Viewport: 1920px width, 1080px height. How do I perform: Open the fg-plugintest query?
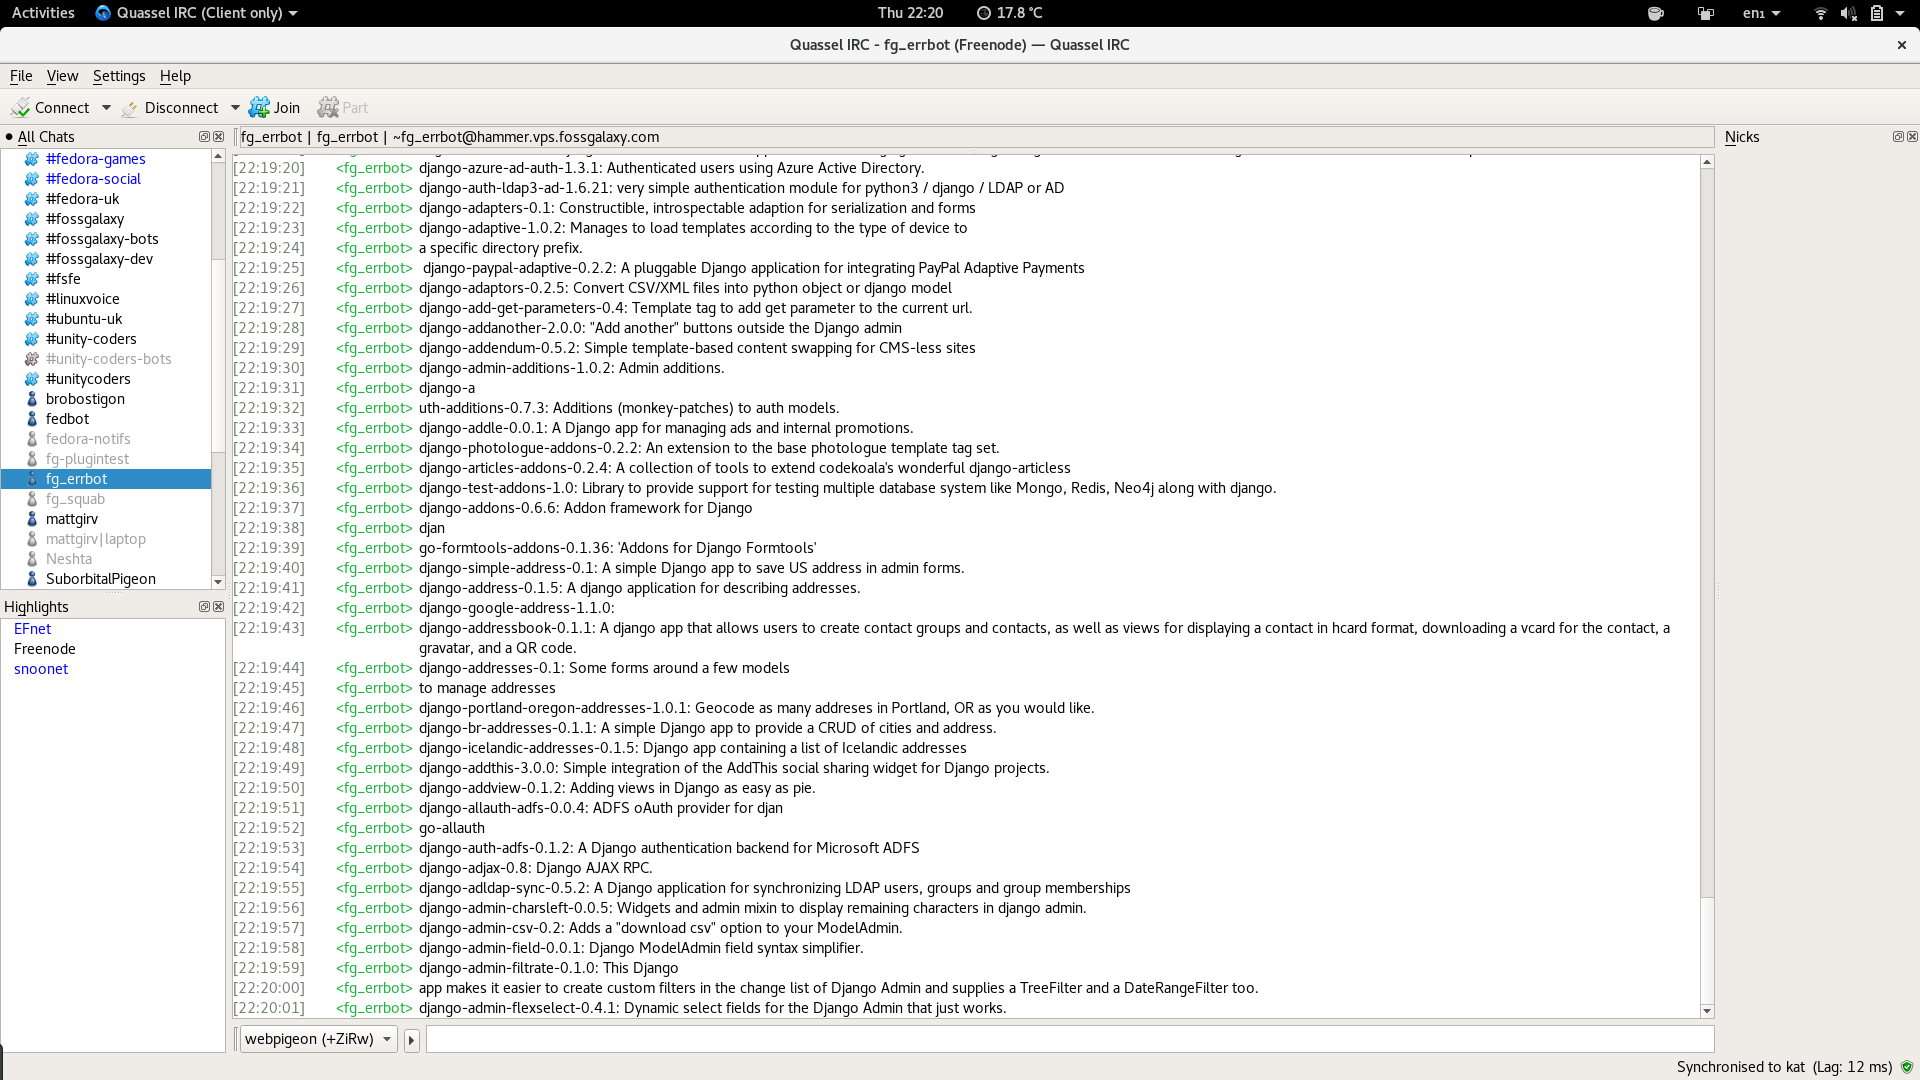[88, 459]
